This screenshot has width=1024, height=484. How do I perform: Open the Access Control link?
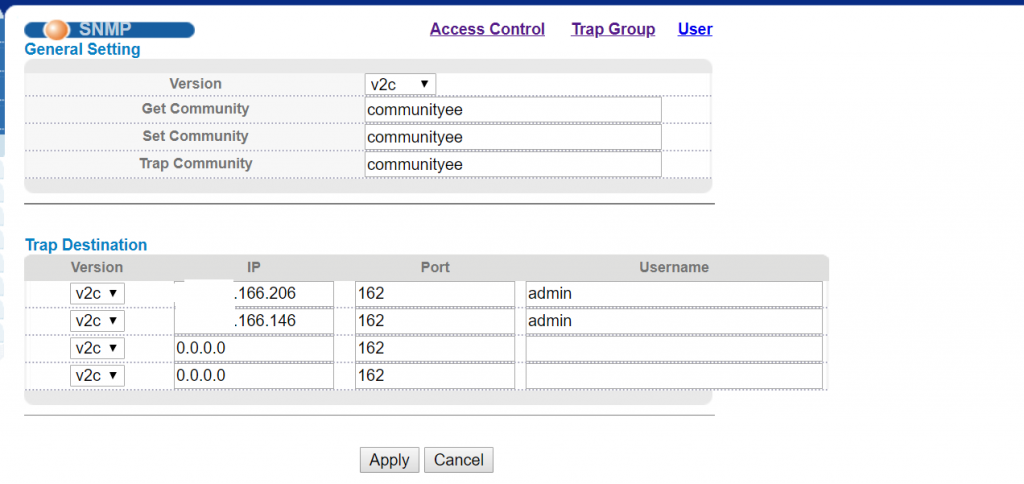click(487, 29)
